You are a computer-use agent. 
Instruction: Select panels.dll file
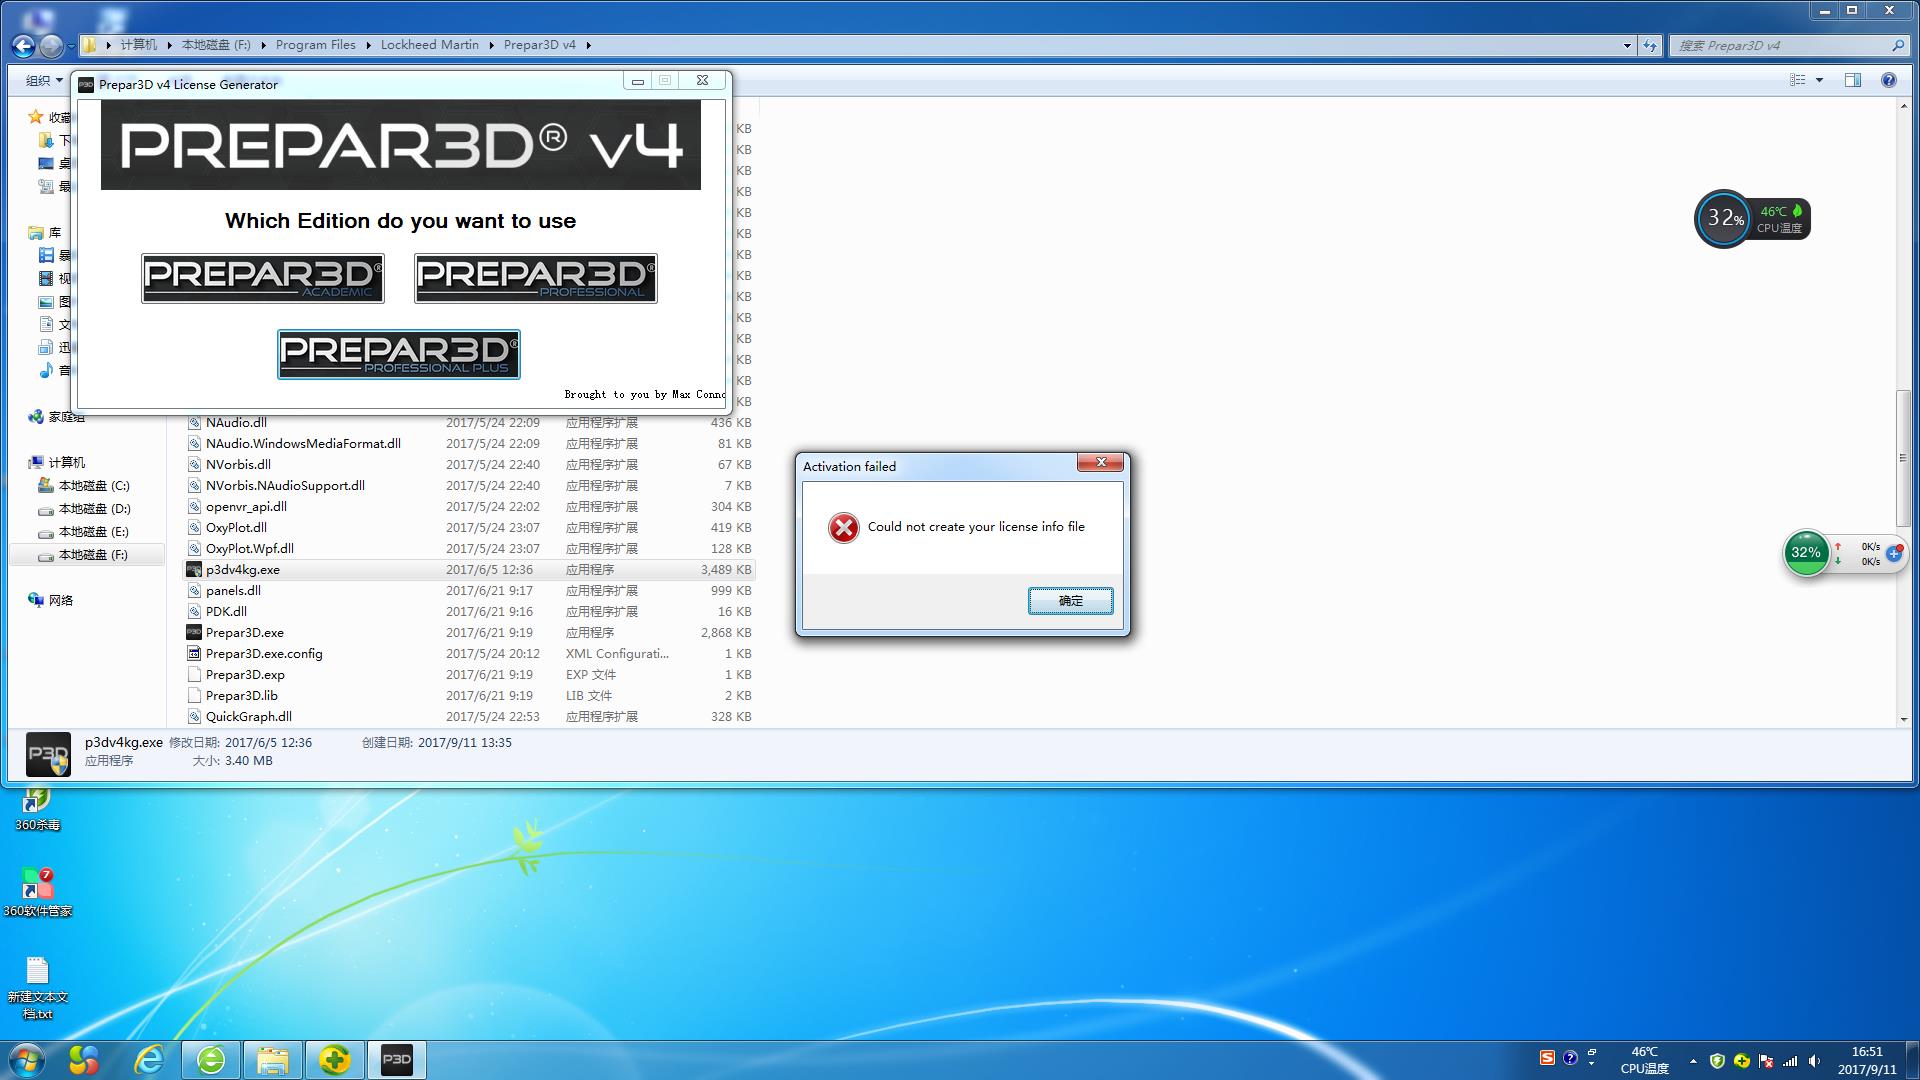click(233, 590)
